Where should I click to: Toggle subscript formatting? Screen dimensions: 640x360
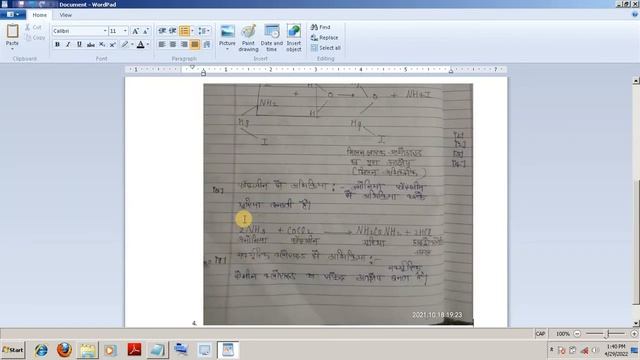click(102, 44)
